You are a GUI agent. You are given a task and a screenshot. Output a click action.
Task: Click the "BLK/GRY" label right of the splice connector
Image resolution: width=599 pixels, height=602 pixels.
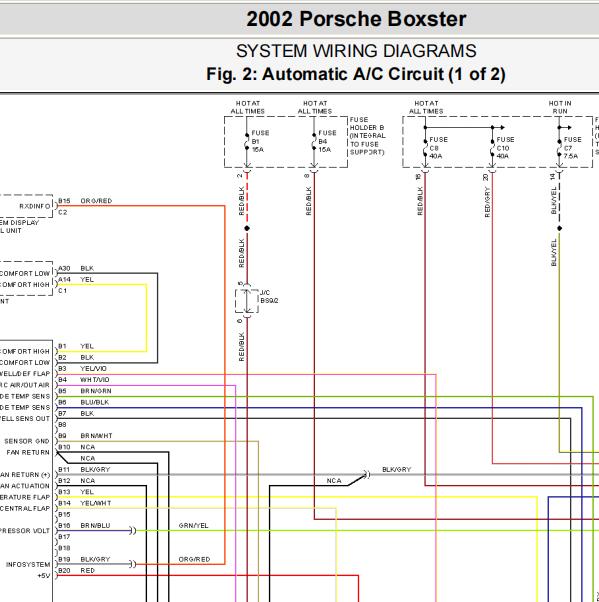[x=396, y=469]
